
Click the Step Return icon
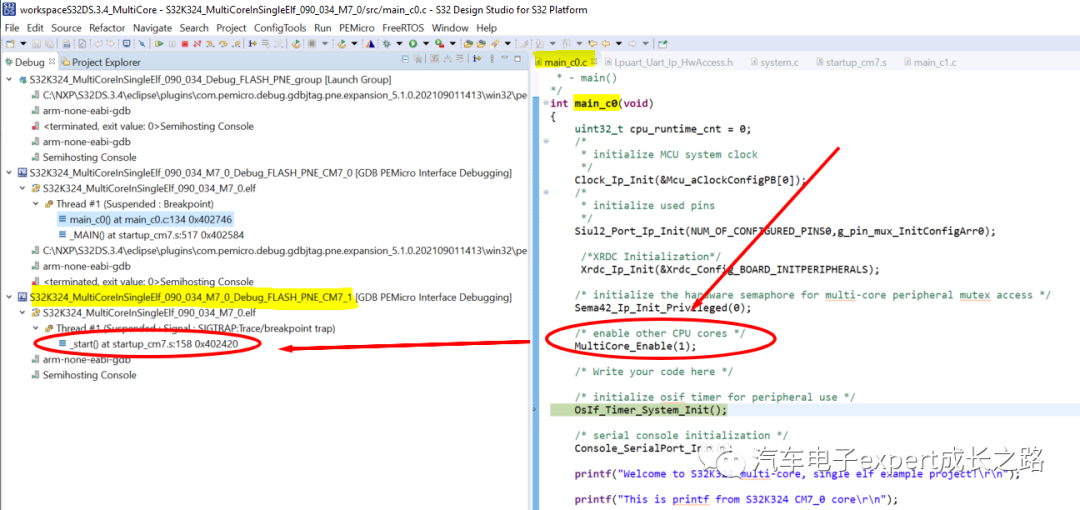click(x=236, y=43)
